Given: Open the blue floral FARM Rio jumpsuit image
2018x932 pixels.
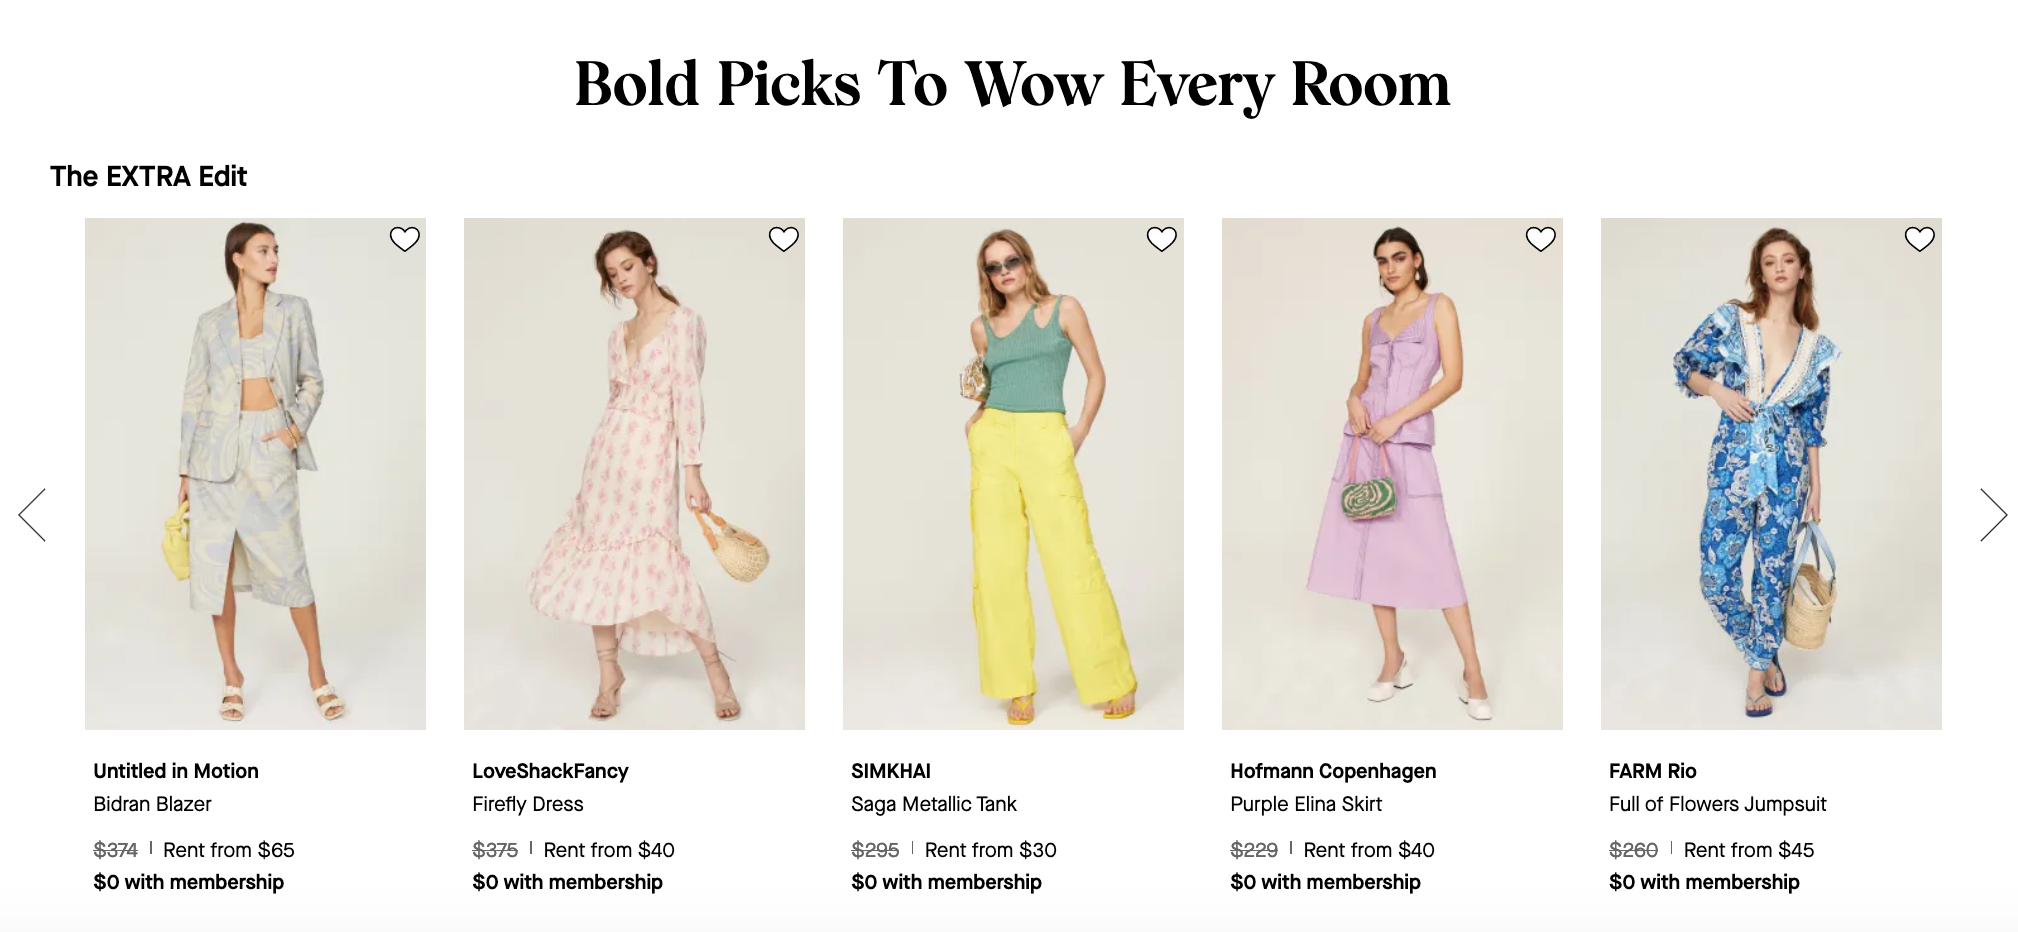Looking at the screenshot, I should click(1771, 474).
